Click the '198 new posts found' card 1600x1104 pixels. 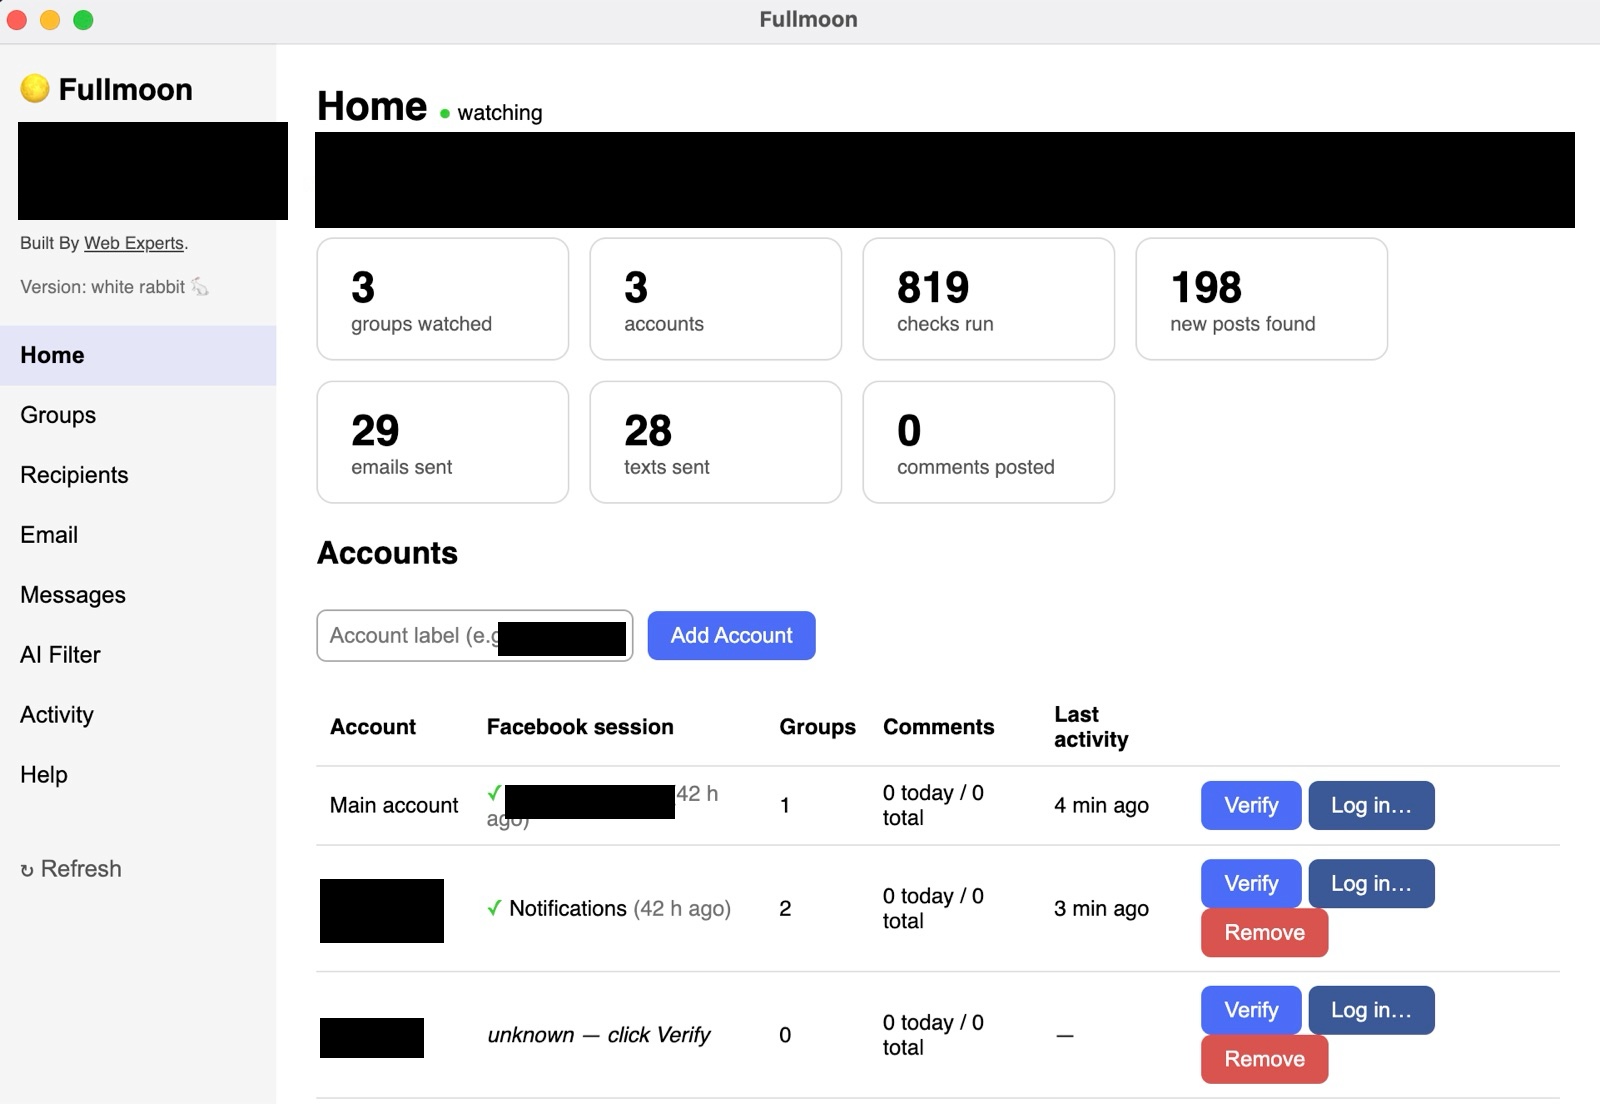click(x=1262, y=299)
